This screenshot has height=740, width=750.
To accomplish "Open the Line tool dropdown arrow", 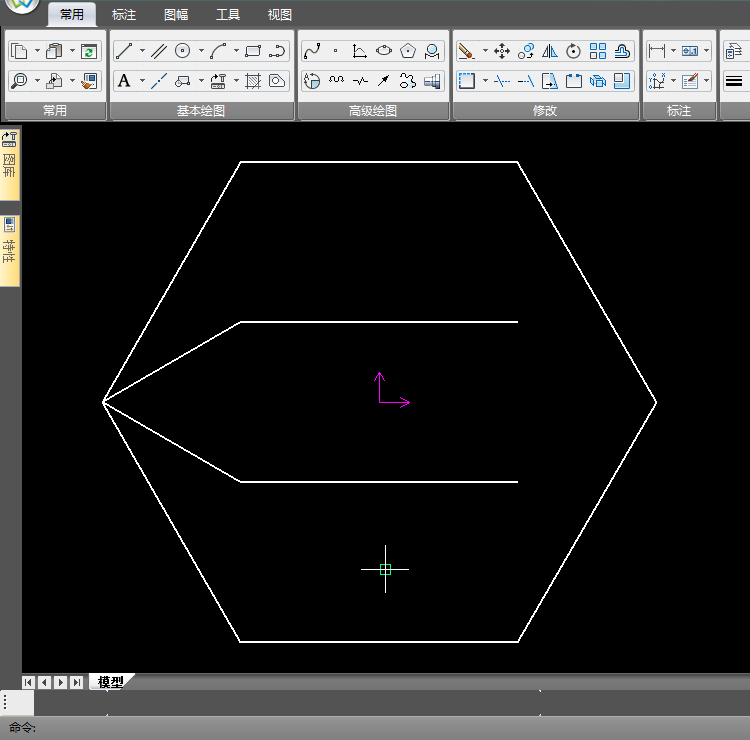I will [x=142, y=50].
